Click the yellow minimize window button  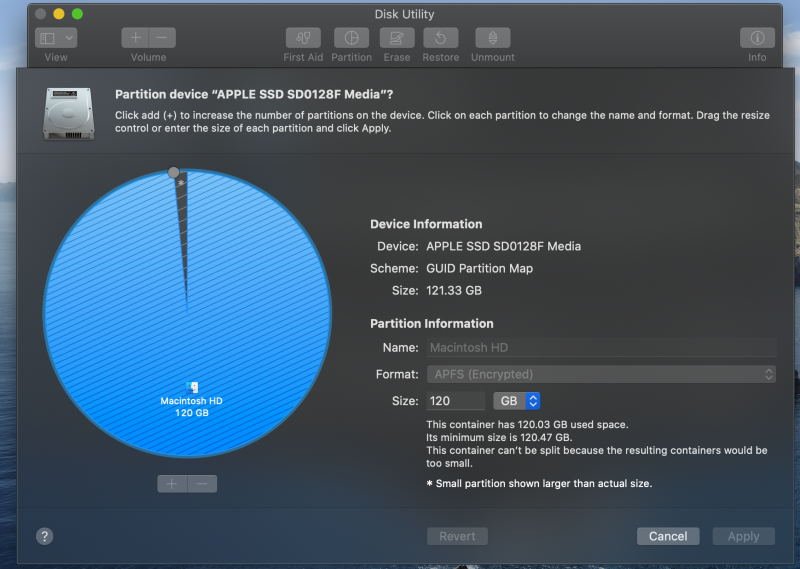coord(59,14)
